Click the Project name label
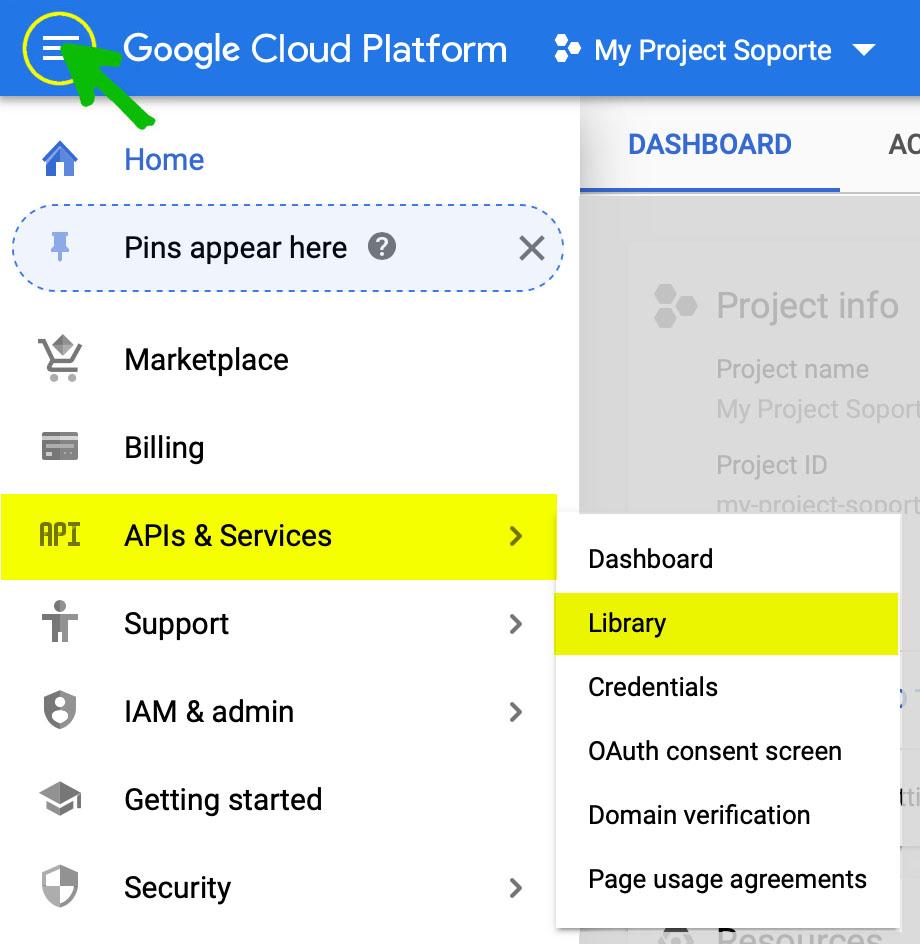Viewport: 920px width, 944px height. pos(792,369)
